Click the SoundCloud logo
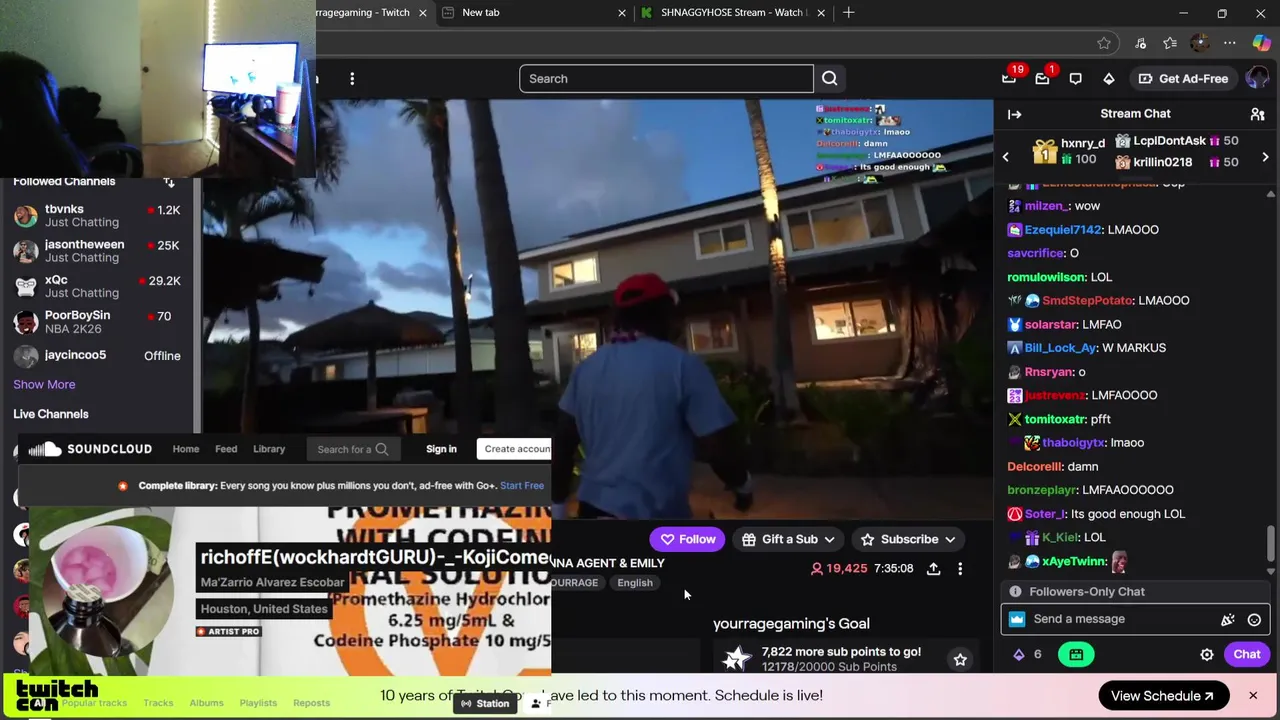Screen dimensions: 1280x720 coord(90,449)
